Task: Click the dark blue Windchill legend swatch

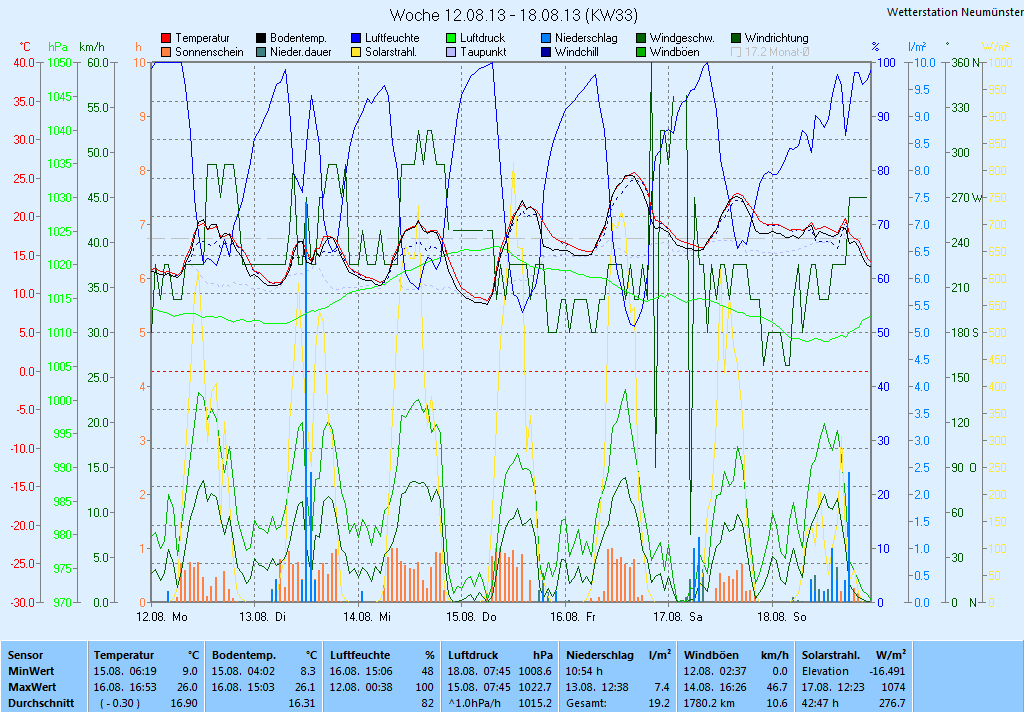Action: [546, 52]
